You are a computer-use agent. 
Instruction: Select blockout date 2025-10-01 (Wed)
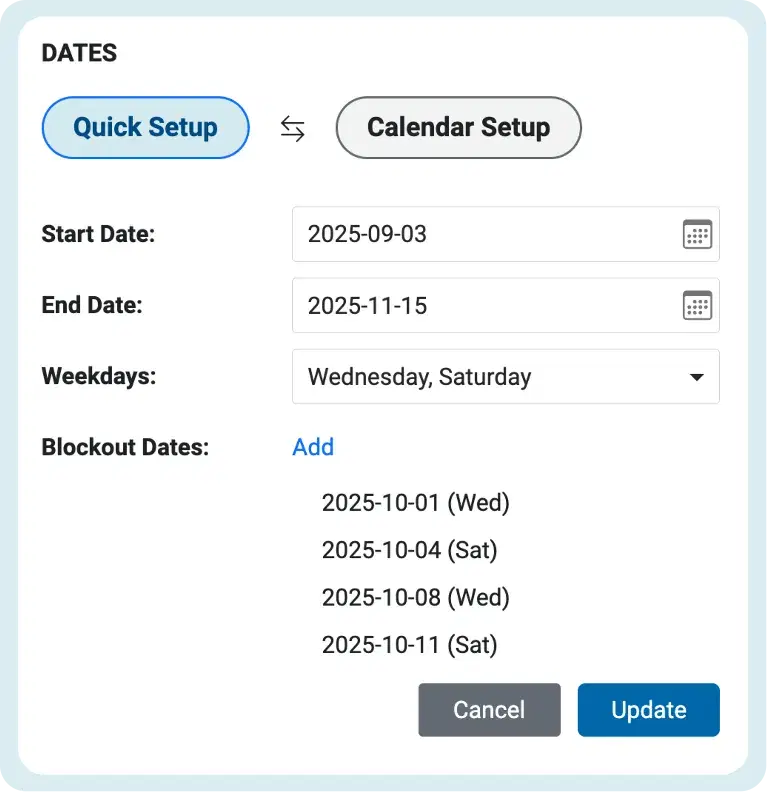point(416,503)
